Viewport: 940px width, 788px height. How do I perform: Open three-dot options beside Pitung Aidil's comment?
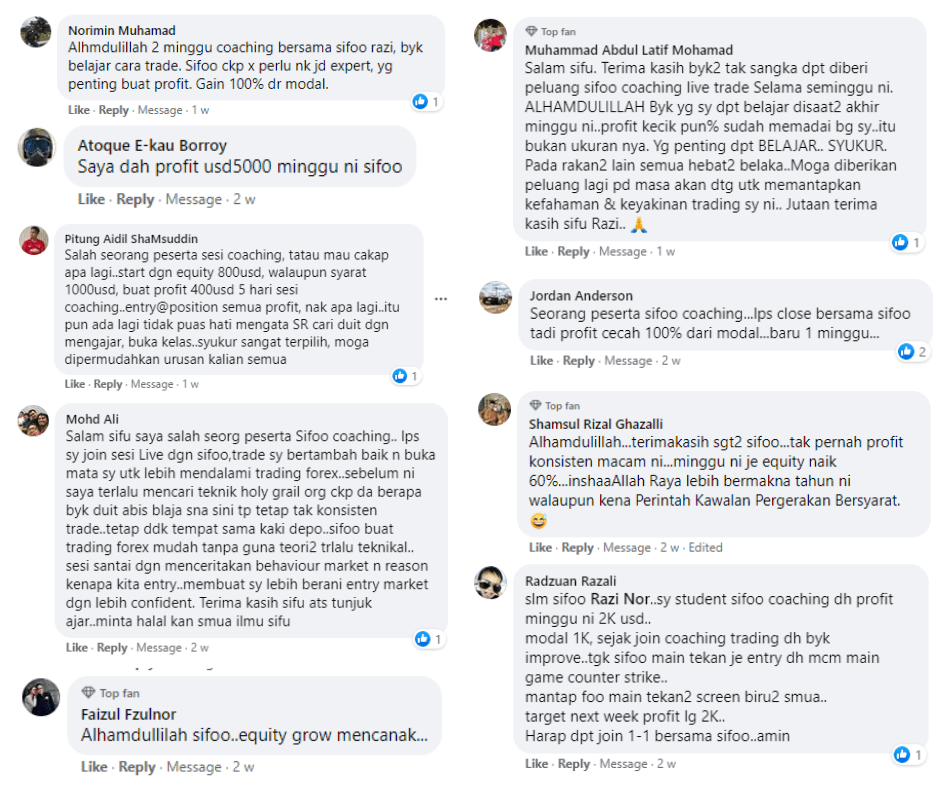click(441, 299)
